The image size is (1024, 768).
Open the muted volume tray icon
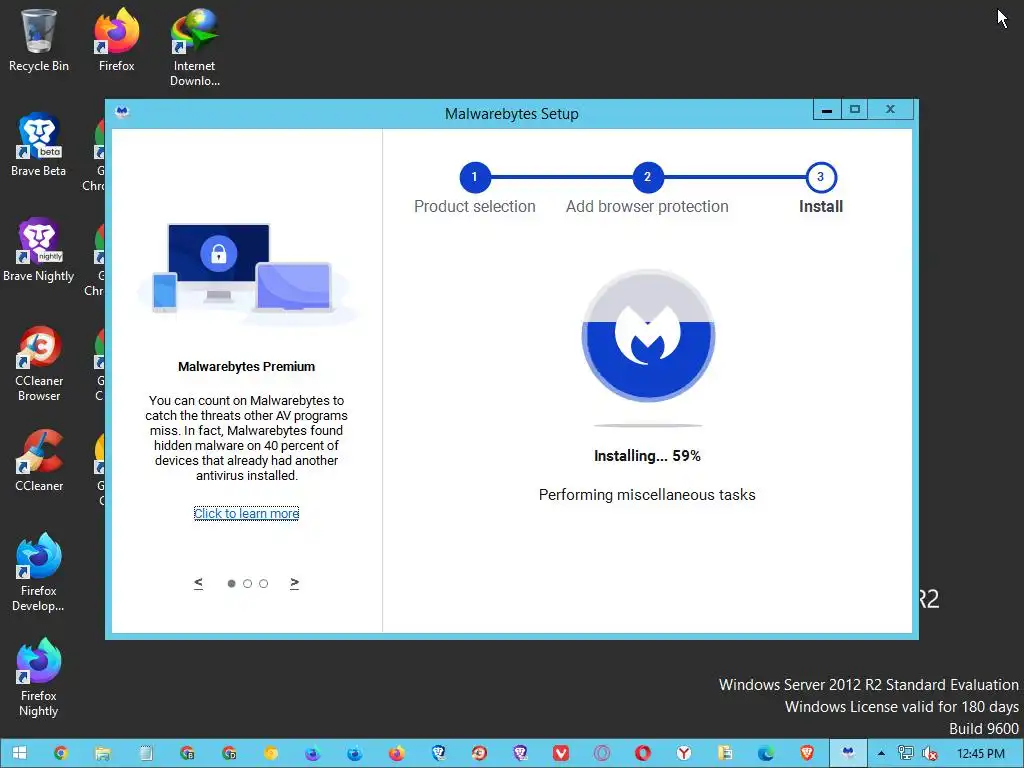pos(929,753)
